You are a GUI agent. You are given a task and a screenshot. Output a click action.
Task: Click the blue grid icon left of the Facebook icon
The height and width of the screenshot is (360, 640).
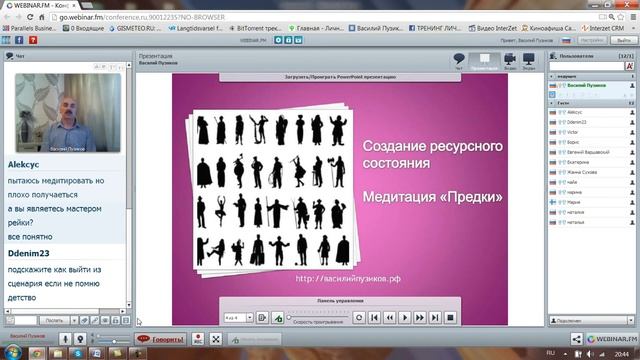click(6, 40)
